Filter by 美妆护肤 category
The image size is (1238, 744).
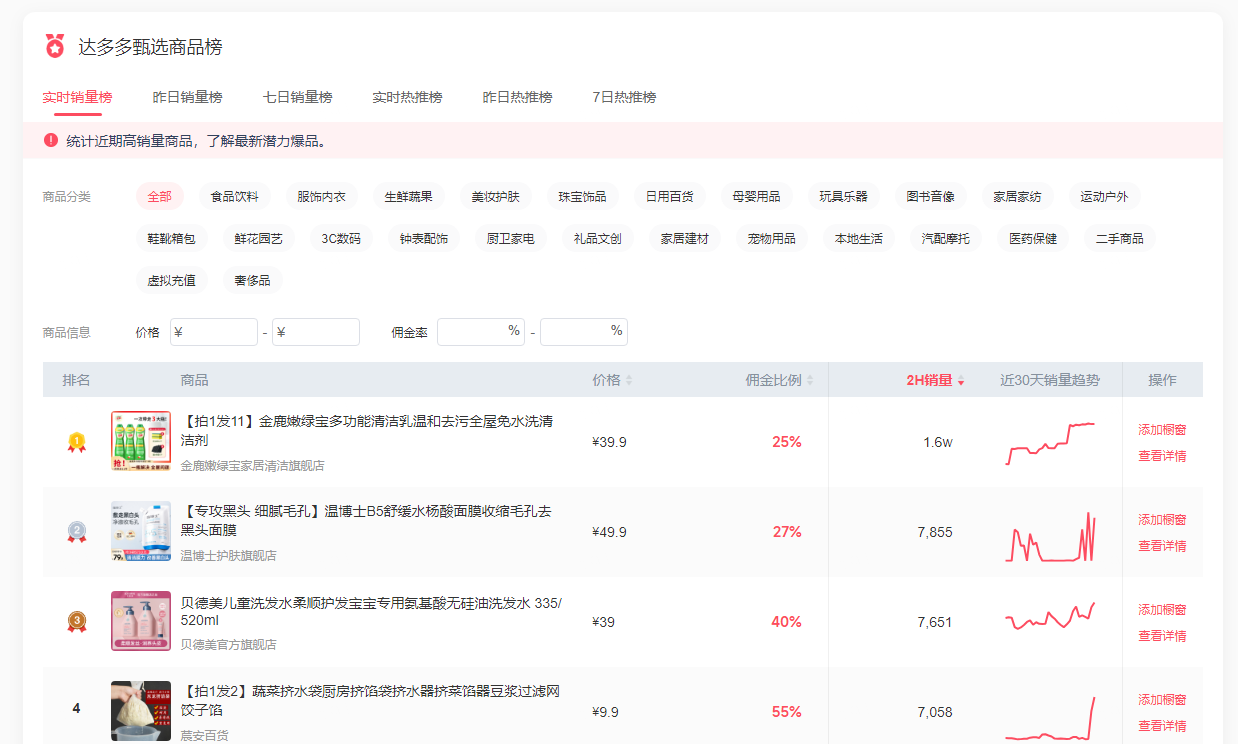[495, 196]
